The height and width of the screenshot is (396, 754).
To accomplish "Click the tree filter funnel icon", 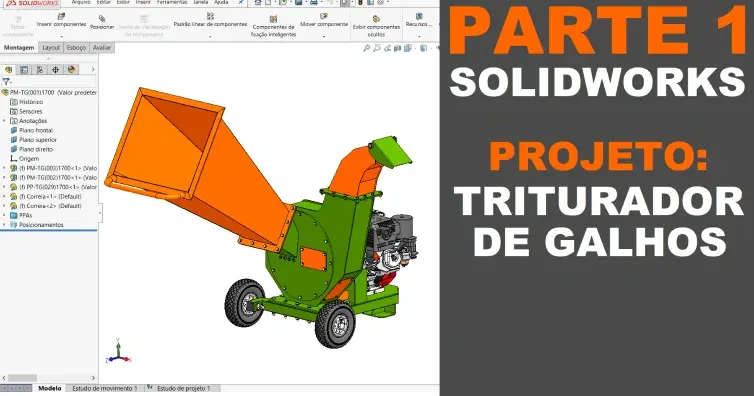I will tap(6, 82).
